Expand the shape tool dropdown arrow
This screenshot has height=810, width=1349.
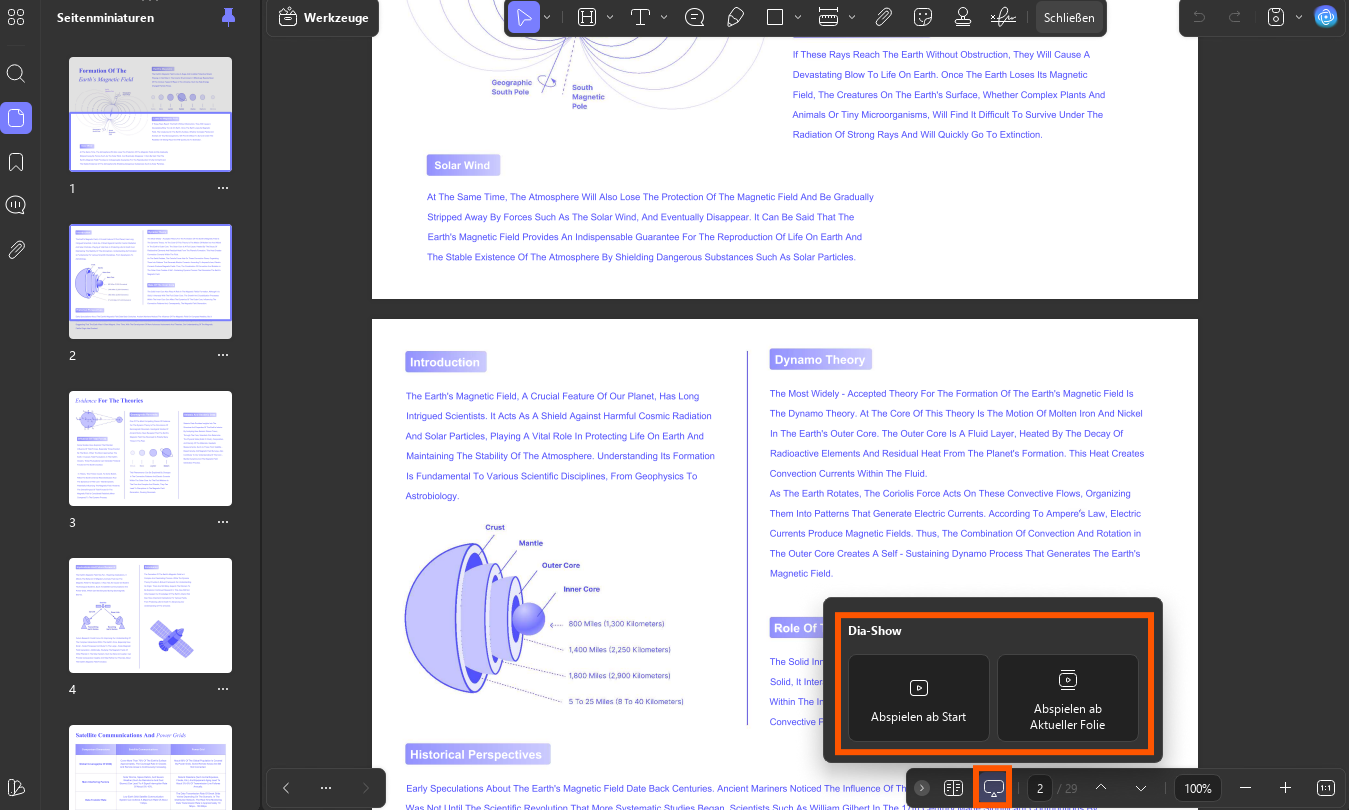(x=798, y=17)
